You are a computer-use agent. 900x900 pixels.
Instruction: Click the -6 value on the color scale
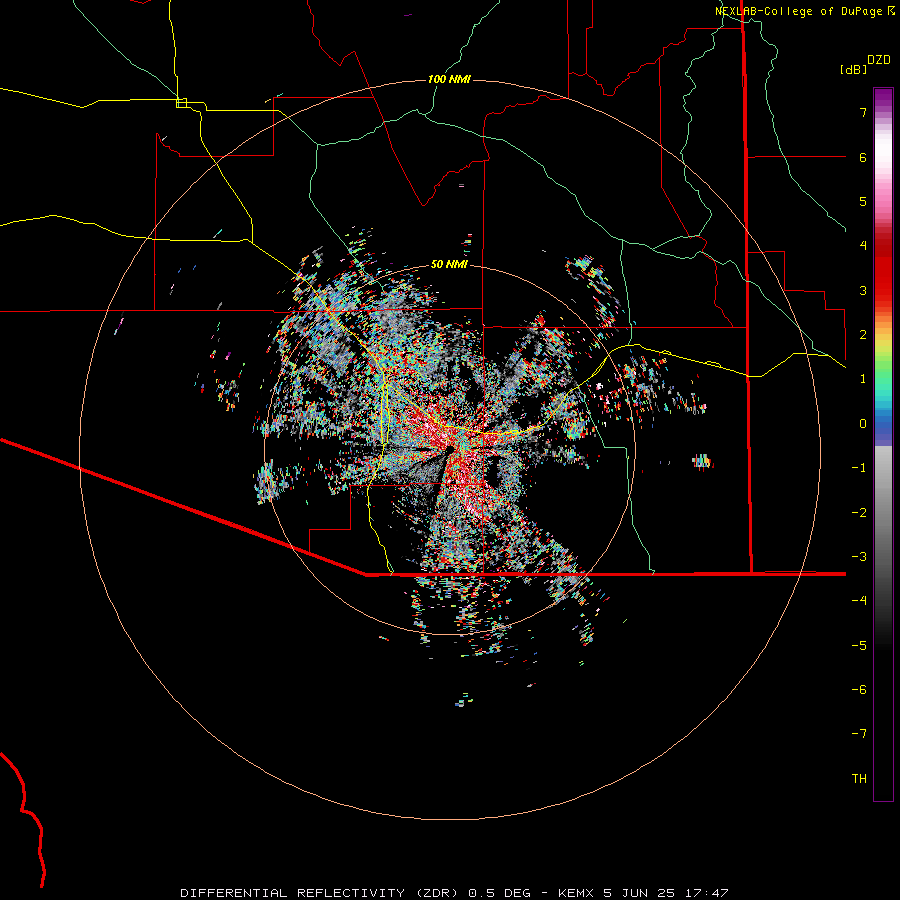click(859, 690)
